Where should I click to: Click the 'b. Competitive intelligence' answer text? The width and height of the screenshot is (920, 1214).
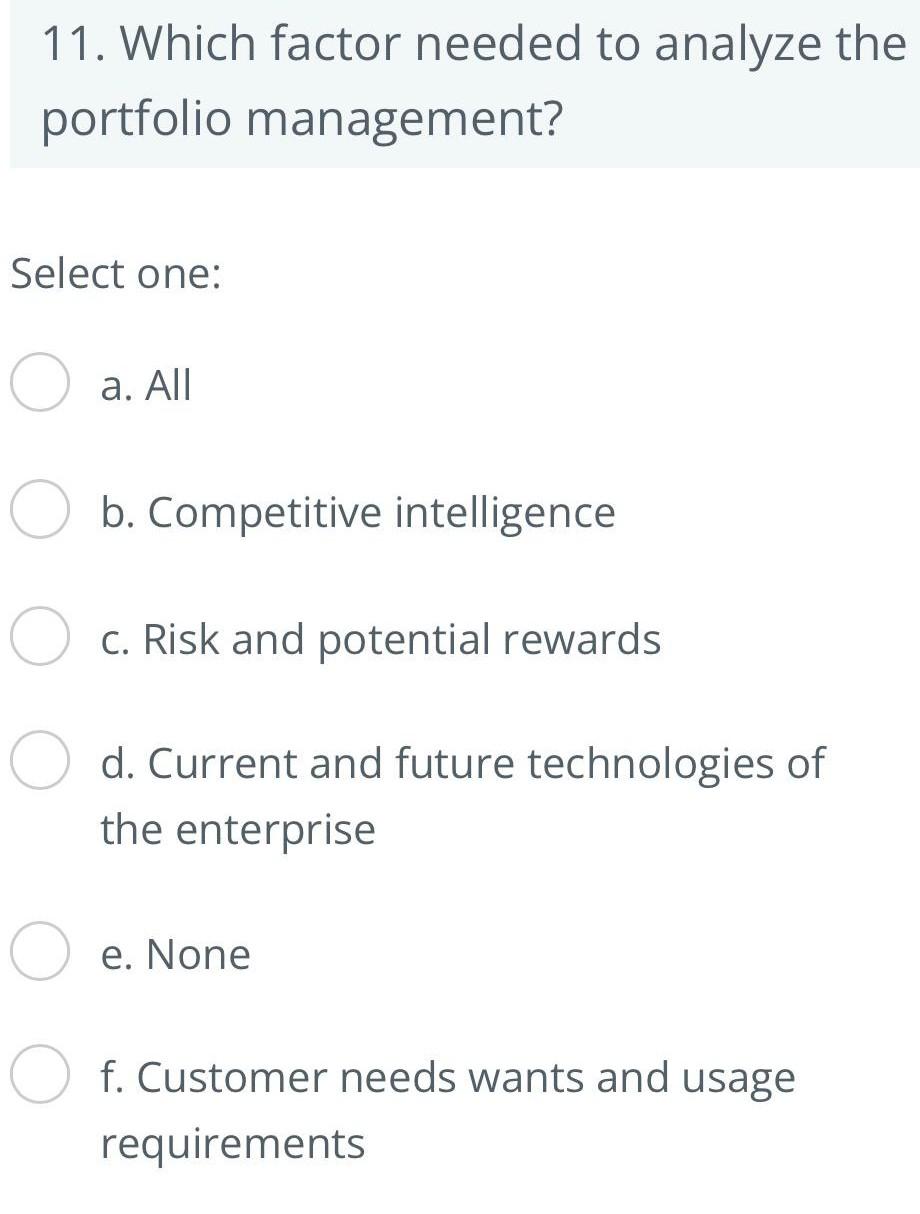tap(357, 512)
